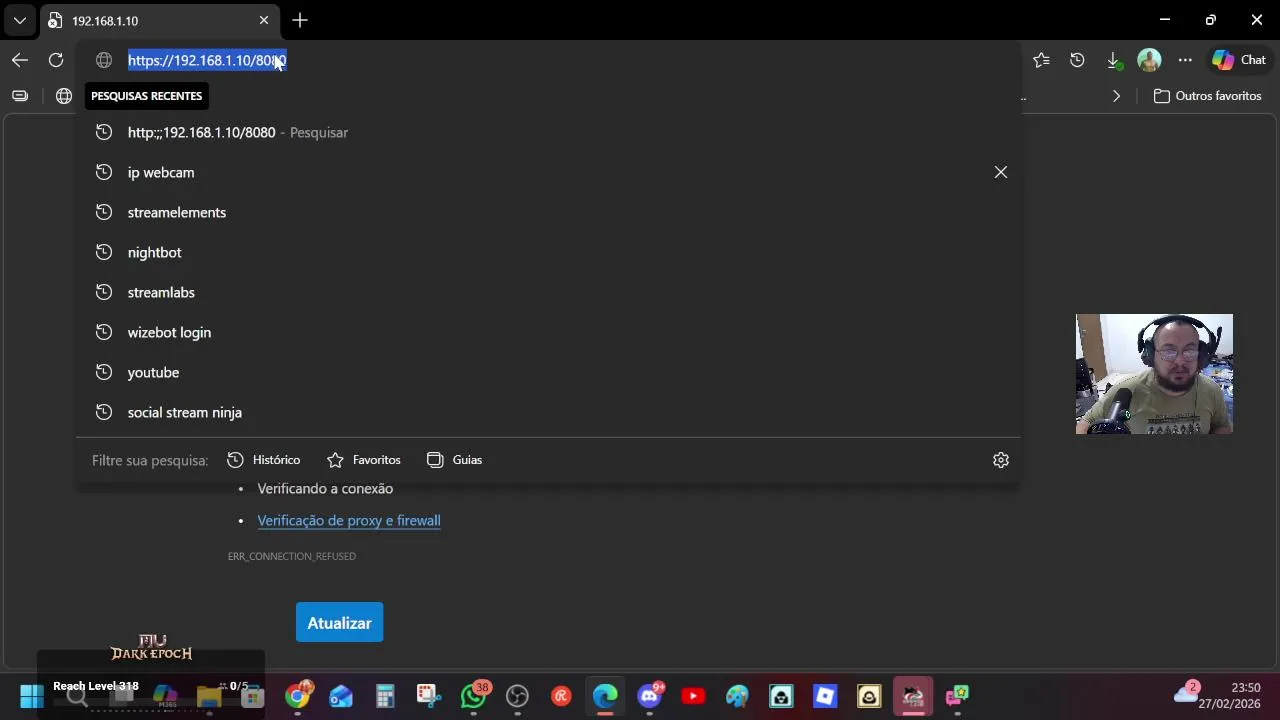The width and height of the screenshot is (1280, 720).
Task: Select recent search social stream ninja
Action: click(548, 412)
